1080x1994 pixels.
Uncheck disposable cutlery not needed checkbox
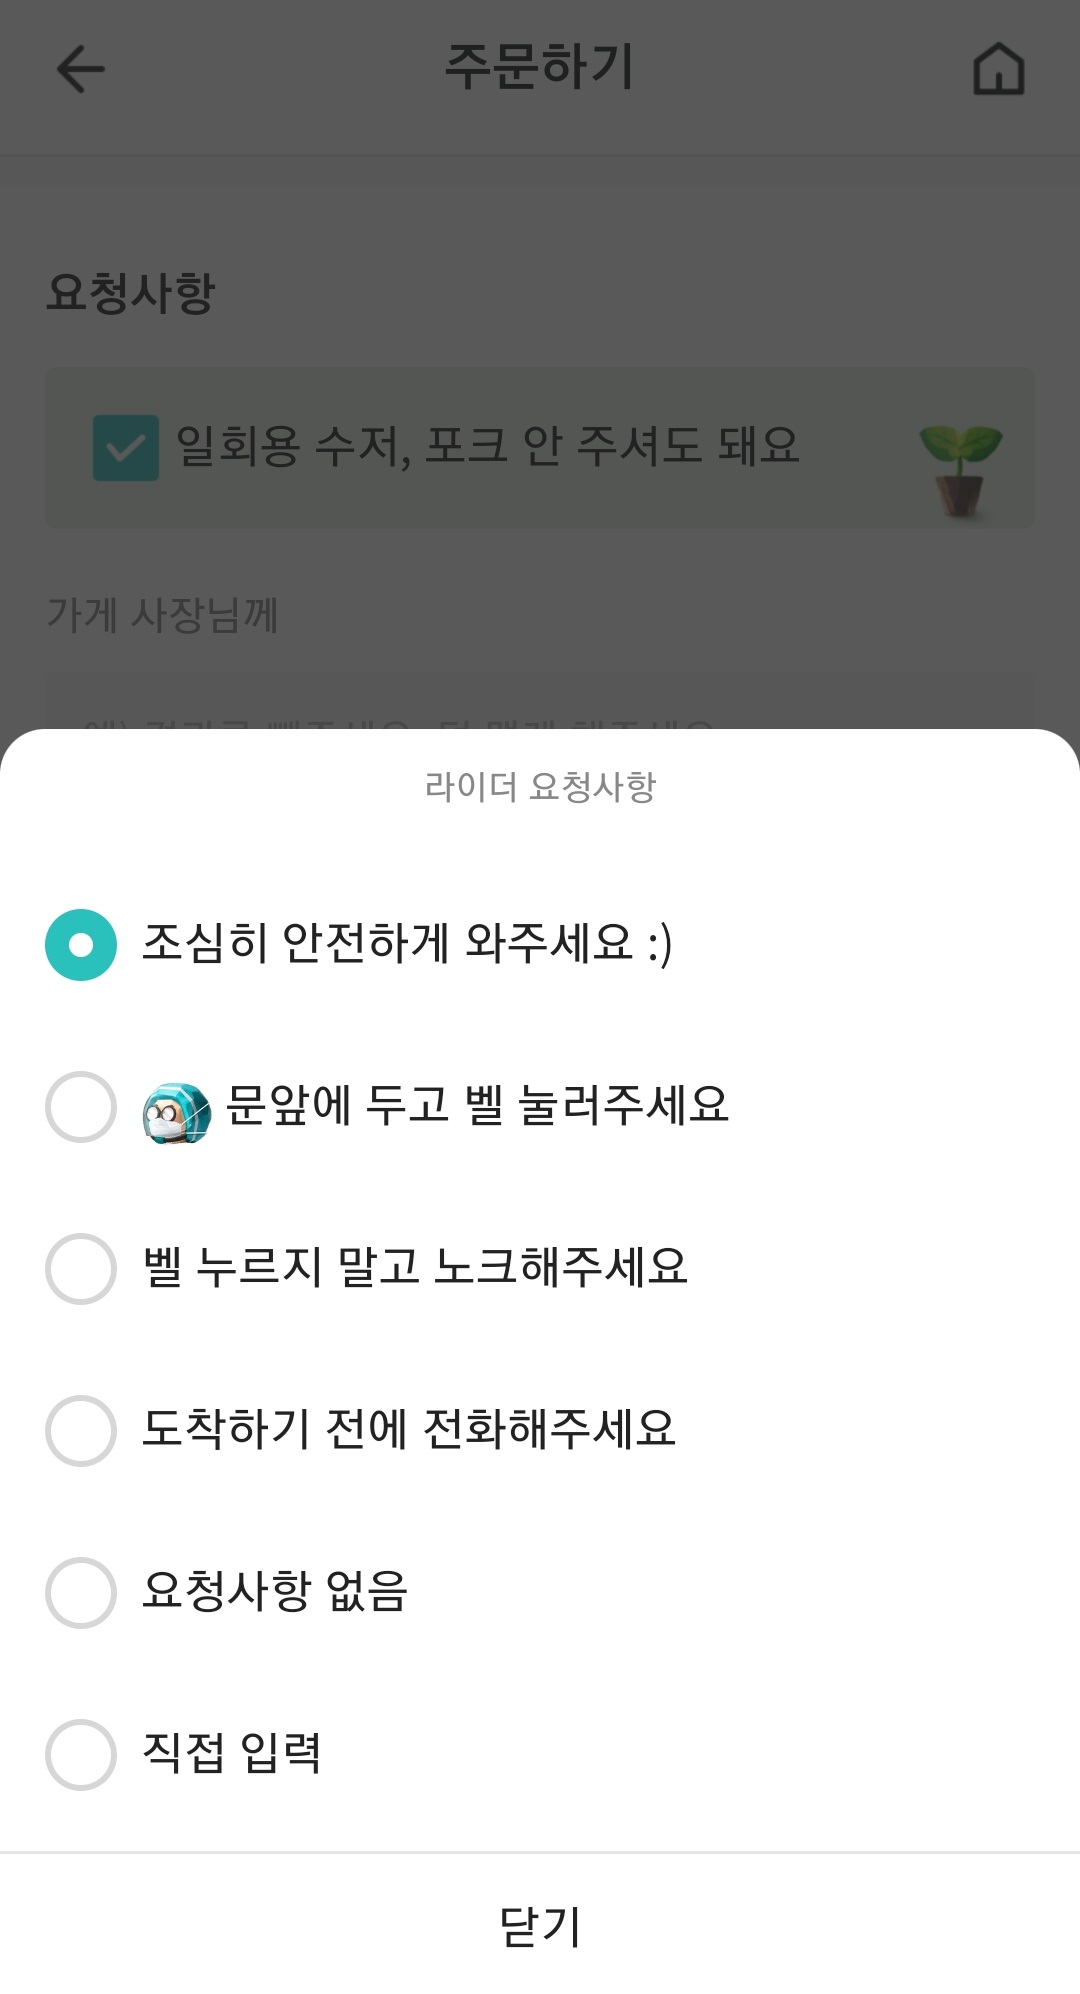pos(126,448)
